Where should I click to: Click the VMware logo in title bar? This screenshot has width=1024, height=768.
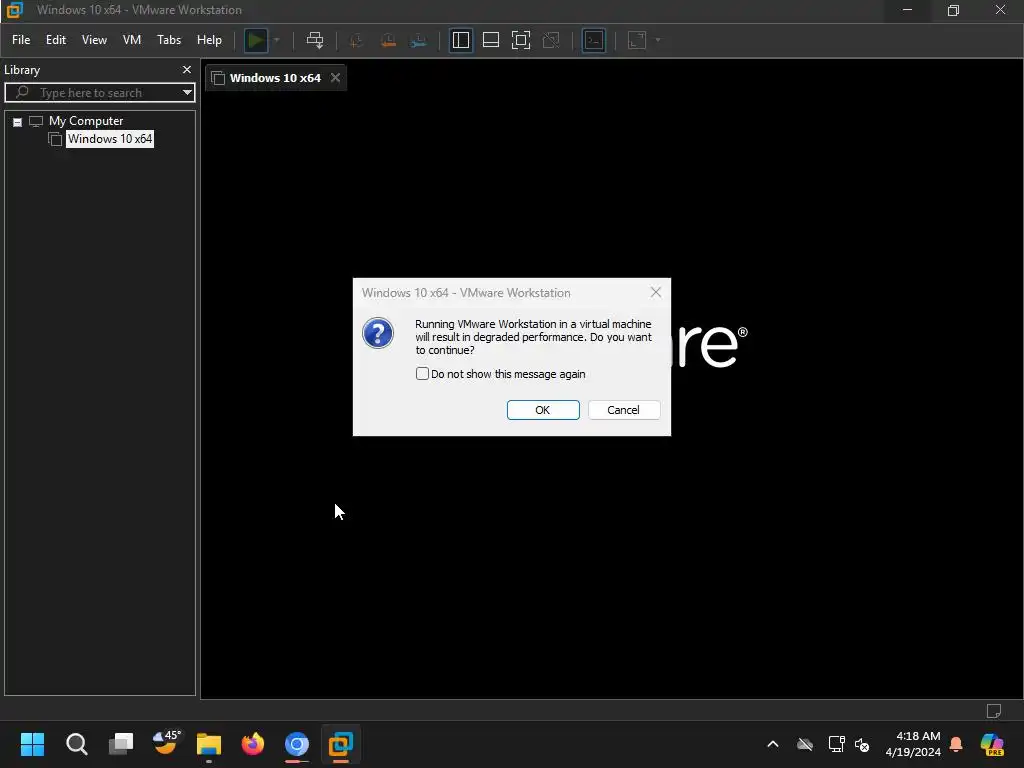pyautogui.click(x=14, y=10)
